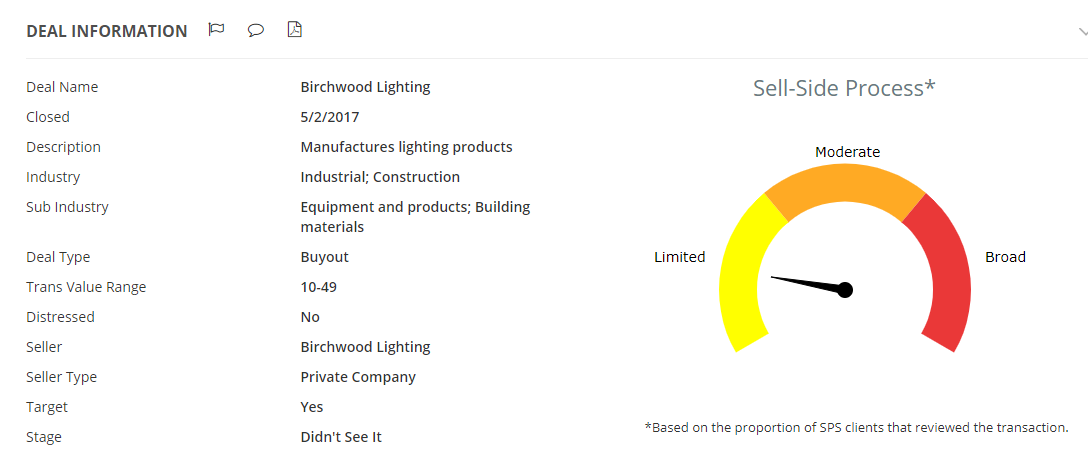1088x470 pixels.
Task: Click the Birchwood Lighting seller value
Action: click(x=365, y=347)
